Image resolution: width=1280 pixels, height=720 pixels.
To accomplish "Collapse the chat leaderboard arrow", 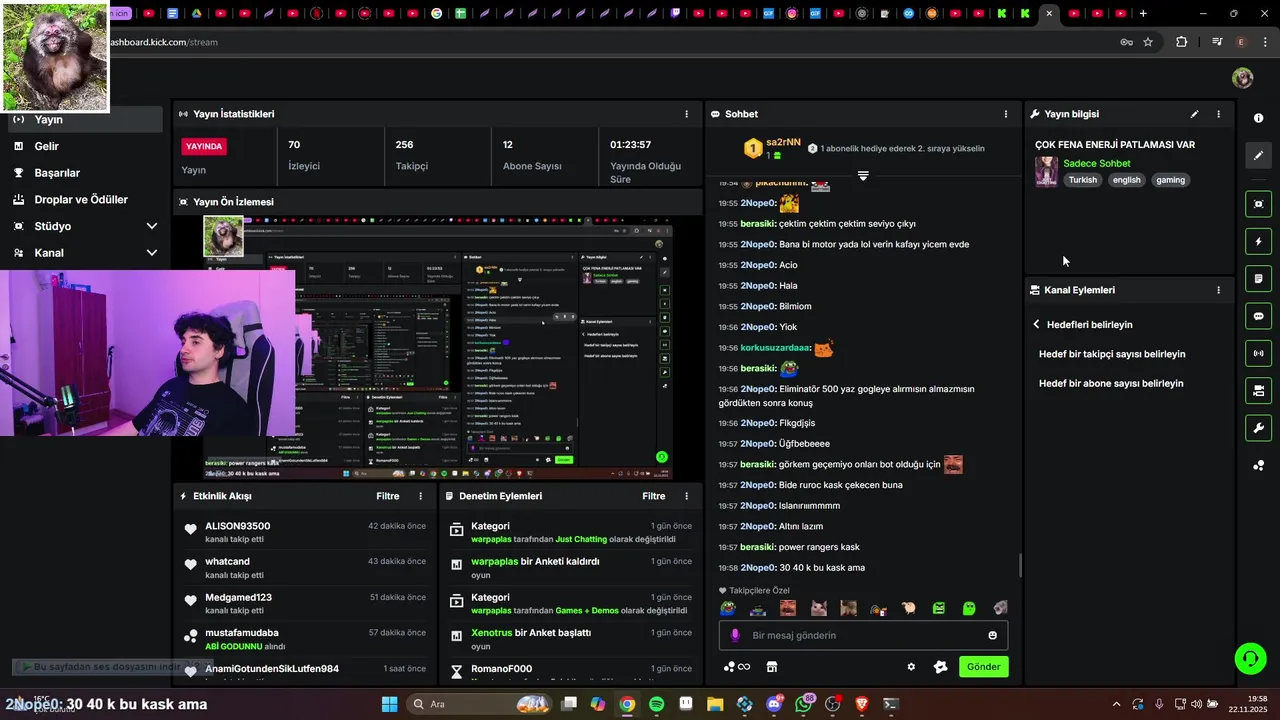I will pos(863,175).
